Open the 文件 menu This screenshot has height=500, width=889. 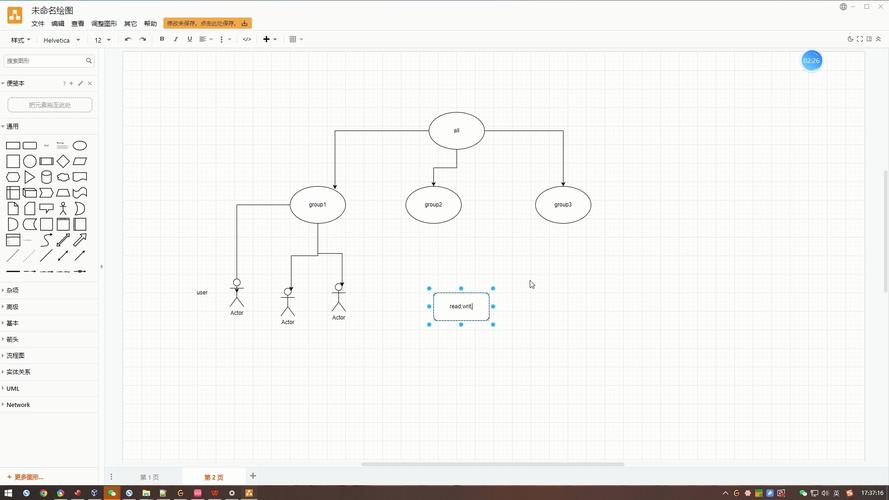pos(37,24)
